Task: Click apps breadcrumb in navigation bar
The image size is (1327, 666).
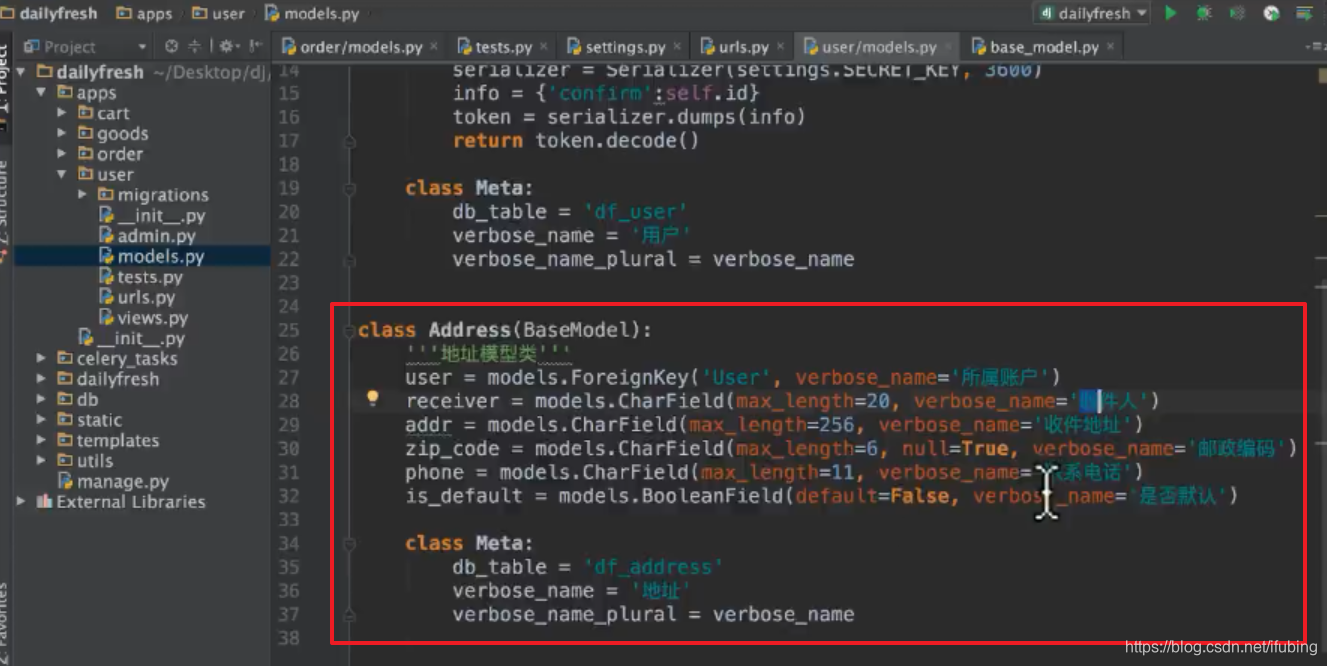Action: (x=144, y=13)
